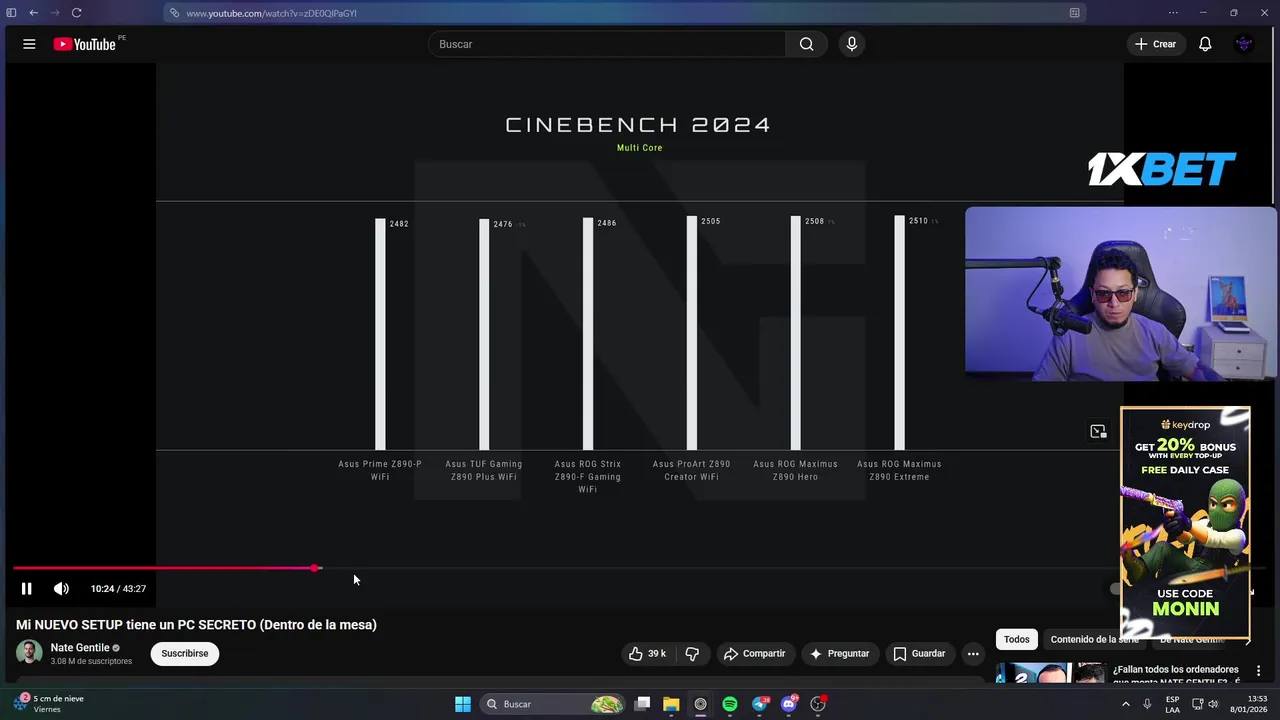Open the account avatar menu
This screenshot has height=720, width=1280.
[1244, 44]
